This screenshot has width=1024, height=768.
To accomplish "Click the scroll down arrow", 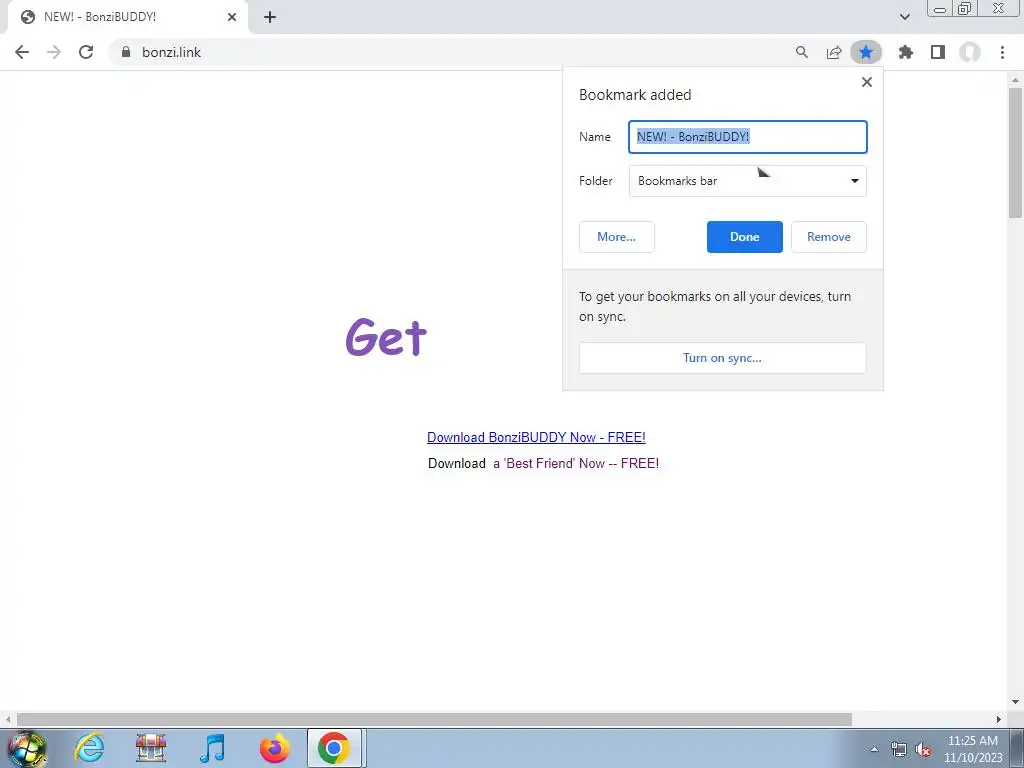I will [x=1016, y=703].
